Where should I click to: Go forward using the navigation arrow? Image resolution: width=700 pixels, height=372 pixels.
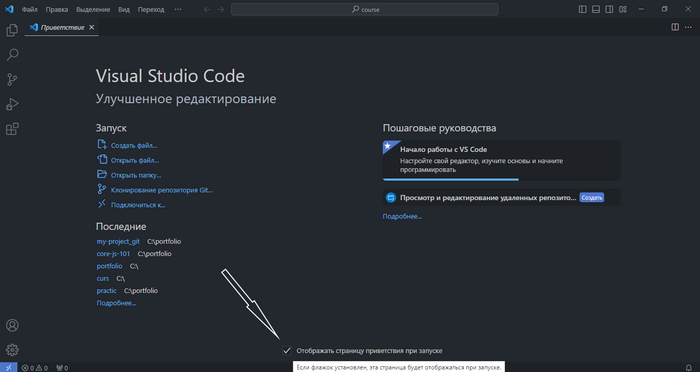(221, 9)
